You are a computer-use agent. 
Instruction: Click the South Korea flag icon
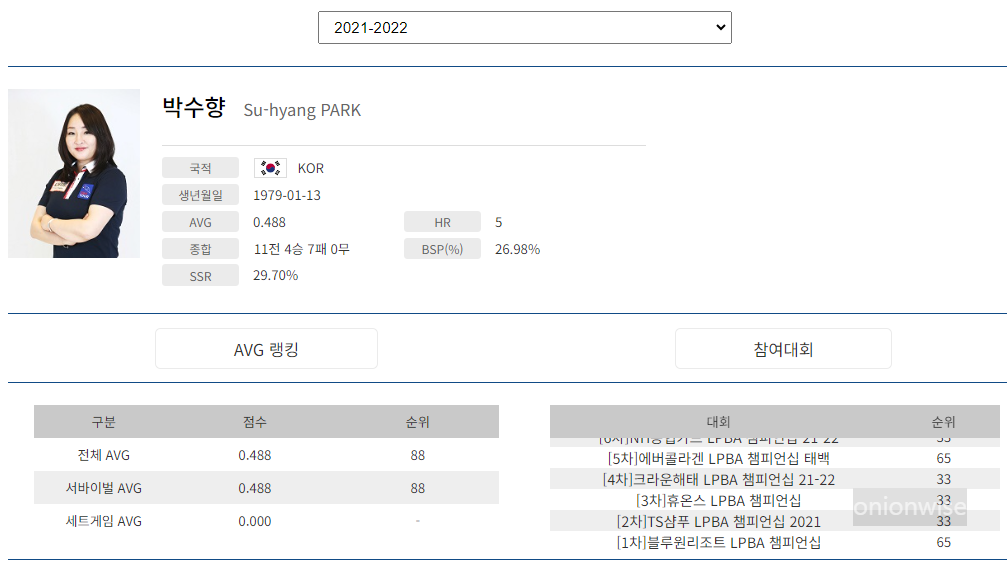[x=270, y=168]
